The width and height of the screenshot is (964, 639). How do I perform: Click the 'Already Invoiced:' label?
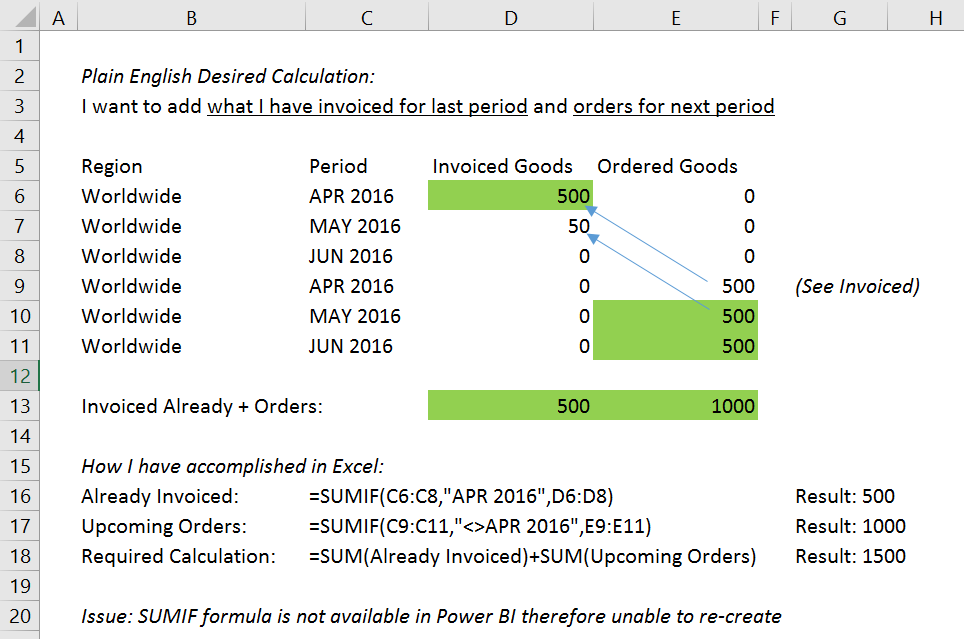160,496
